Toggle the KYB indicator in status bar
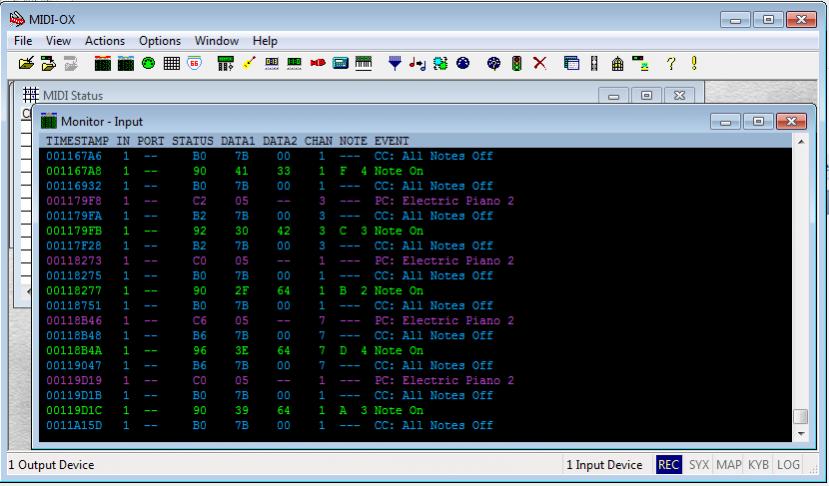 pos(759,465)
